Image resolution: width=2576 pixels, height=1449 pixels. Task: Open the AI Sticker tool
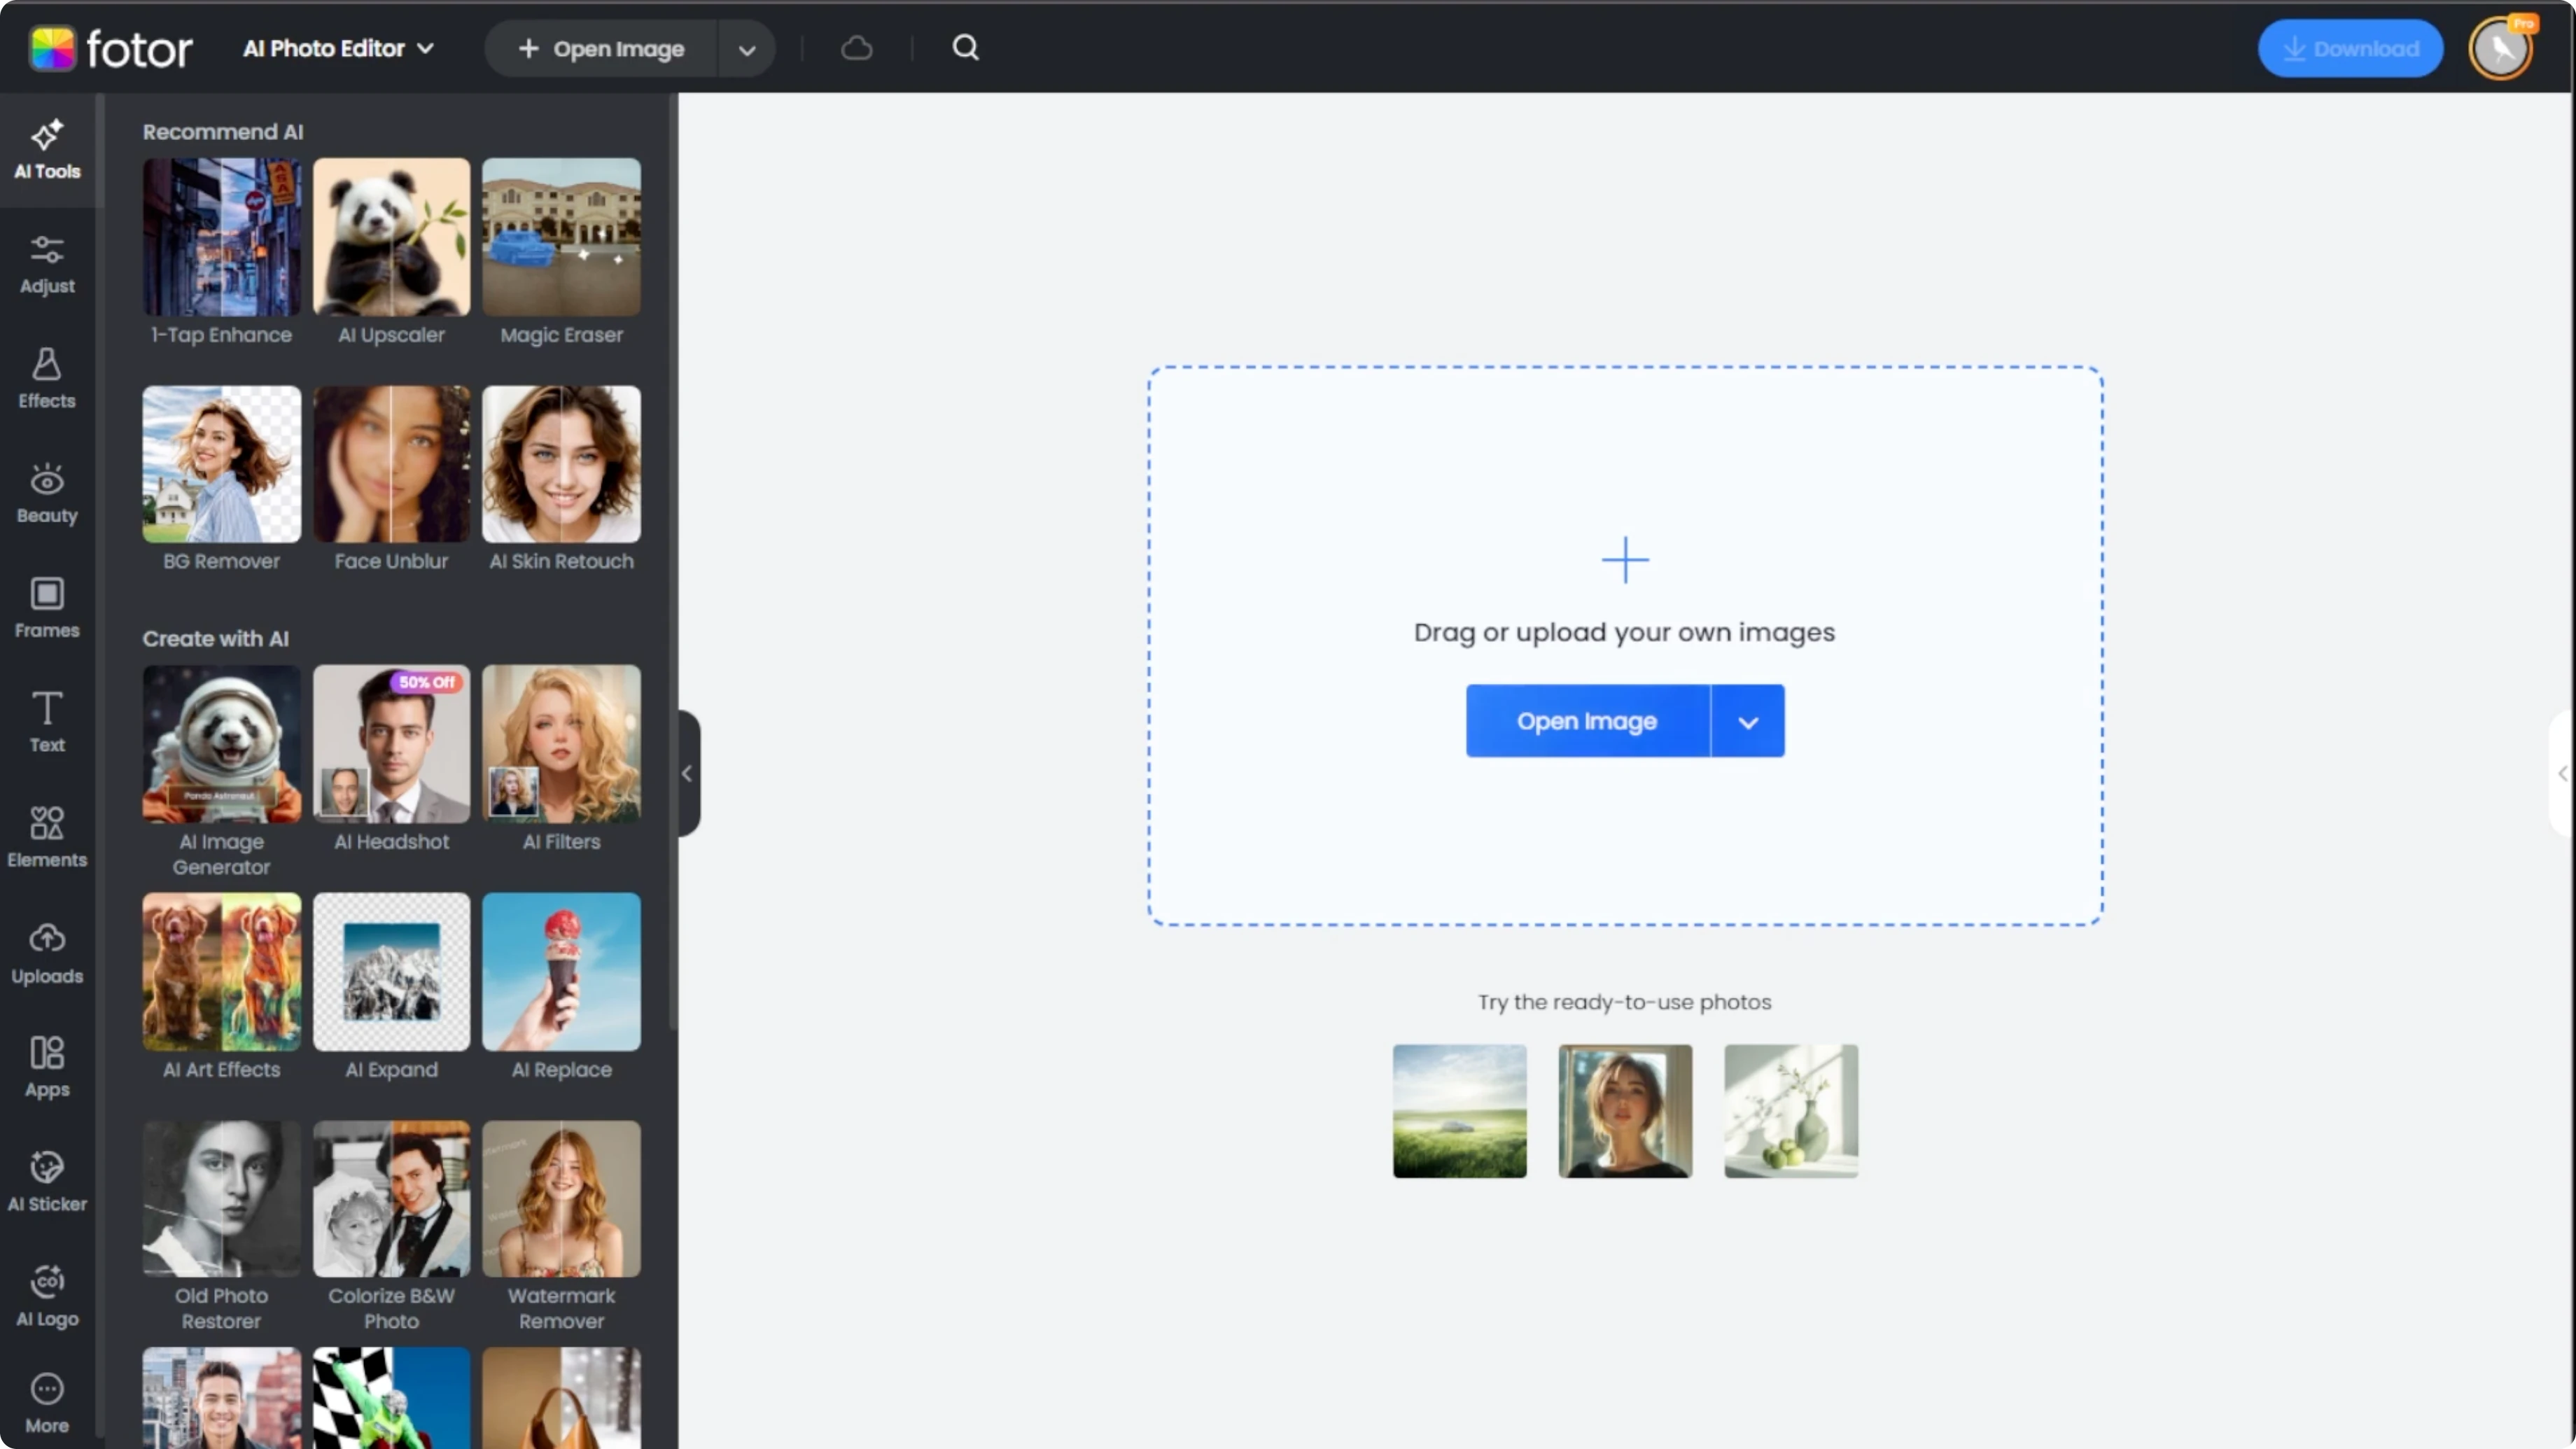click(x=47, y=1182)
